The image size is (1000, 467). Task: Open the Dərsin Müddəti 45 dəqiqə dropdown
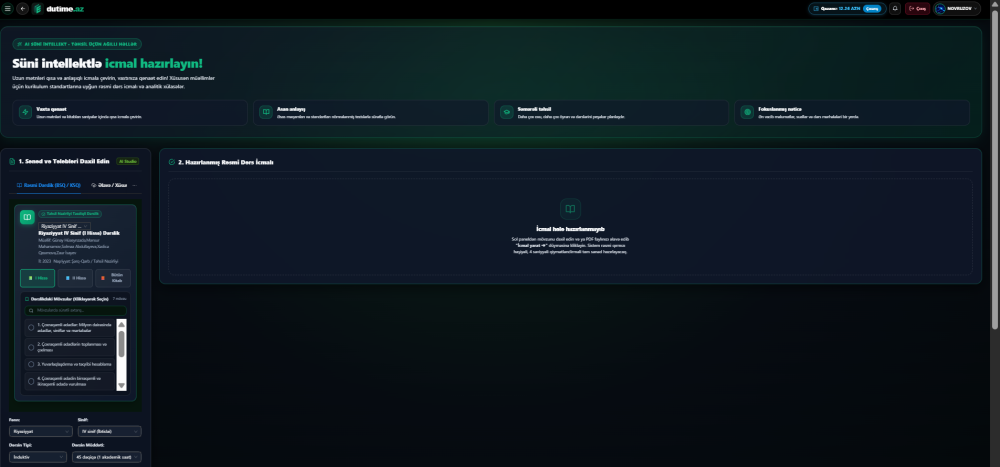[107, 457]
